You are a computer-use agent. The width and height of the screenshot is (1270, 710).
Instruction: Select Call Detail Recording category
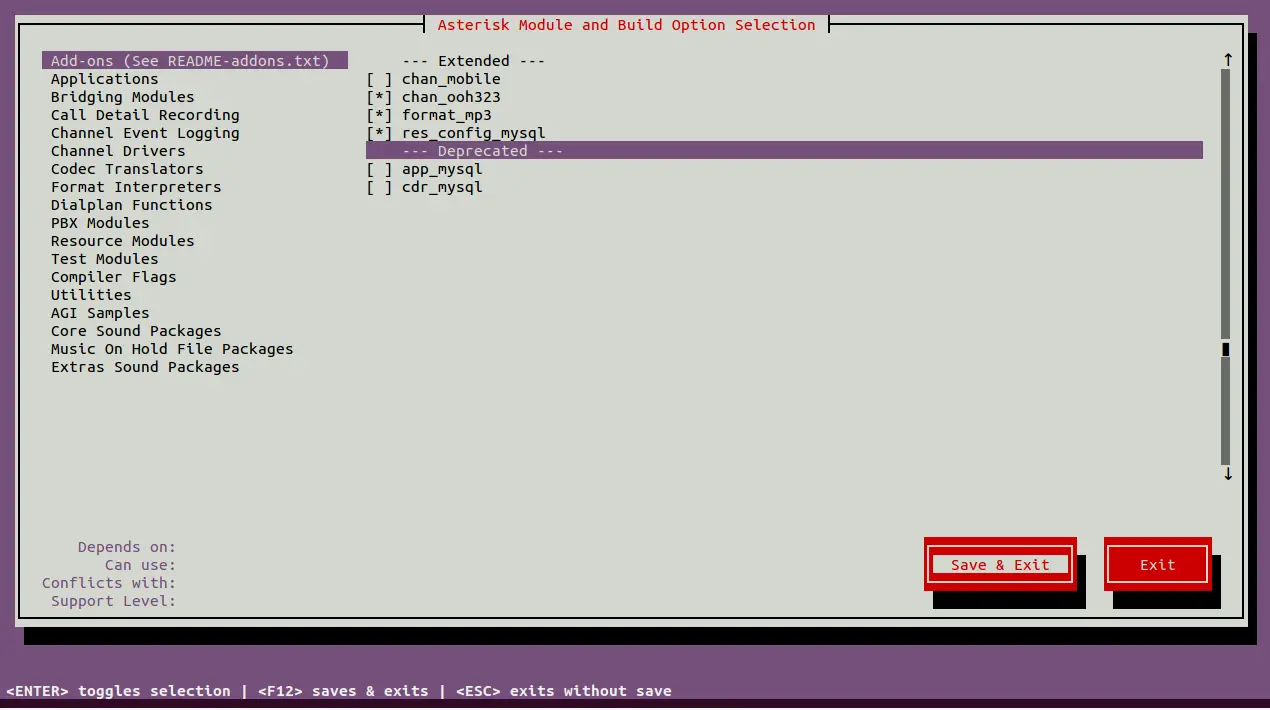(145, 115)
